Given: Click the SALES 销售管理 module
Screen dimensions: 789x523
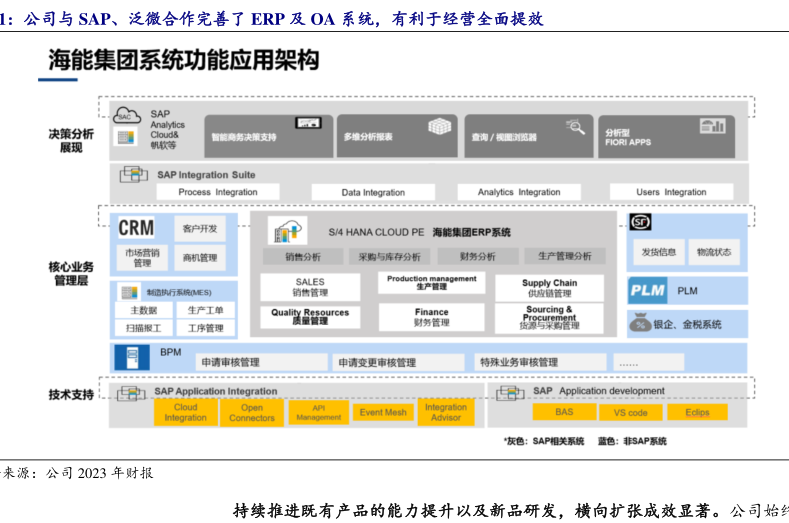Looking at the screenshot, I should pyautogui.click(x=310, y=287).
